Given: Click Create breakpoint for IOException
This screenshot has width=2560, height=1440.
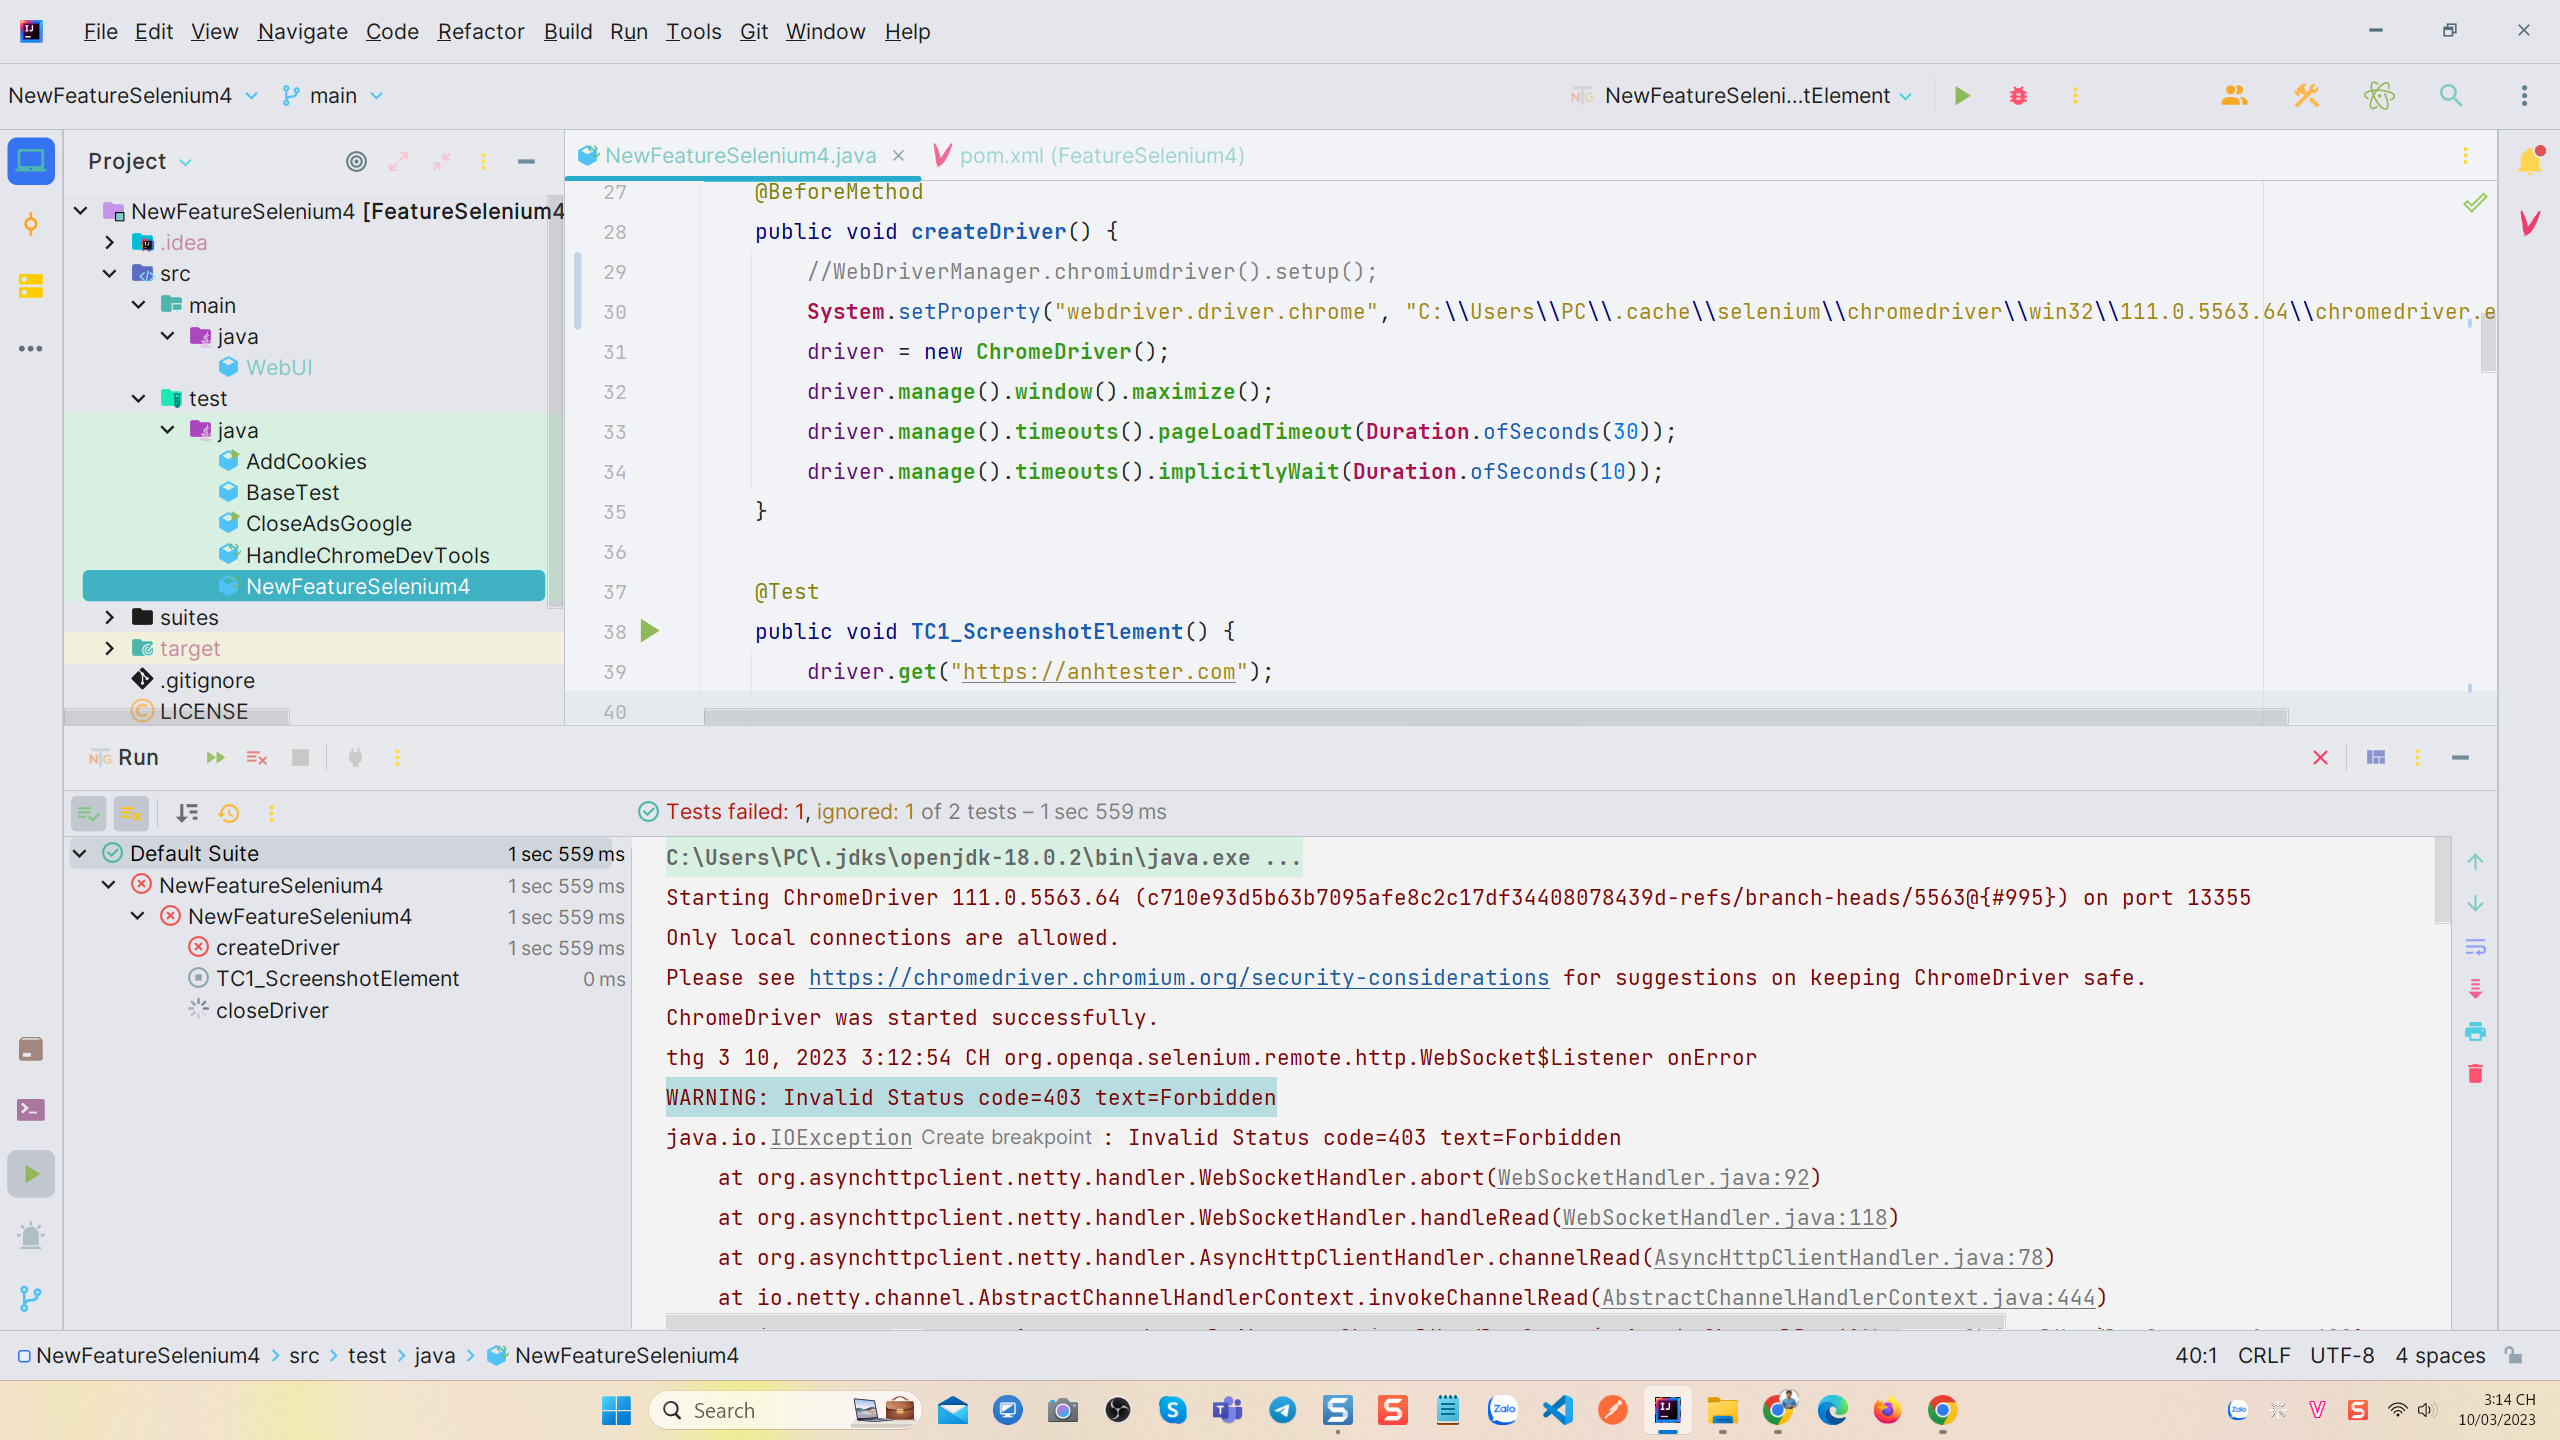Looking at the screenshot, I should point(1006,1138).
